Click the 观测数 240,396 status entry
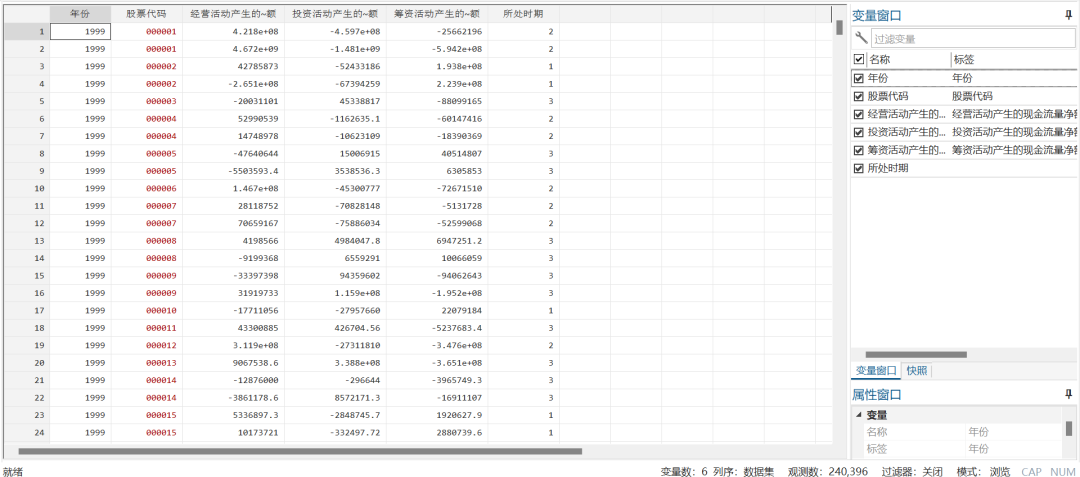The image size is (1080, 477). tap(827, 471)
